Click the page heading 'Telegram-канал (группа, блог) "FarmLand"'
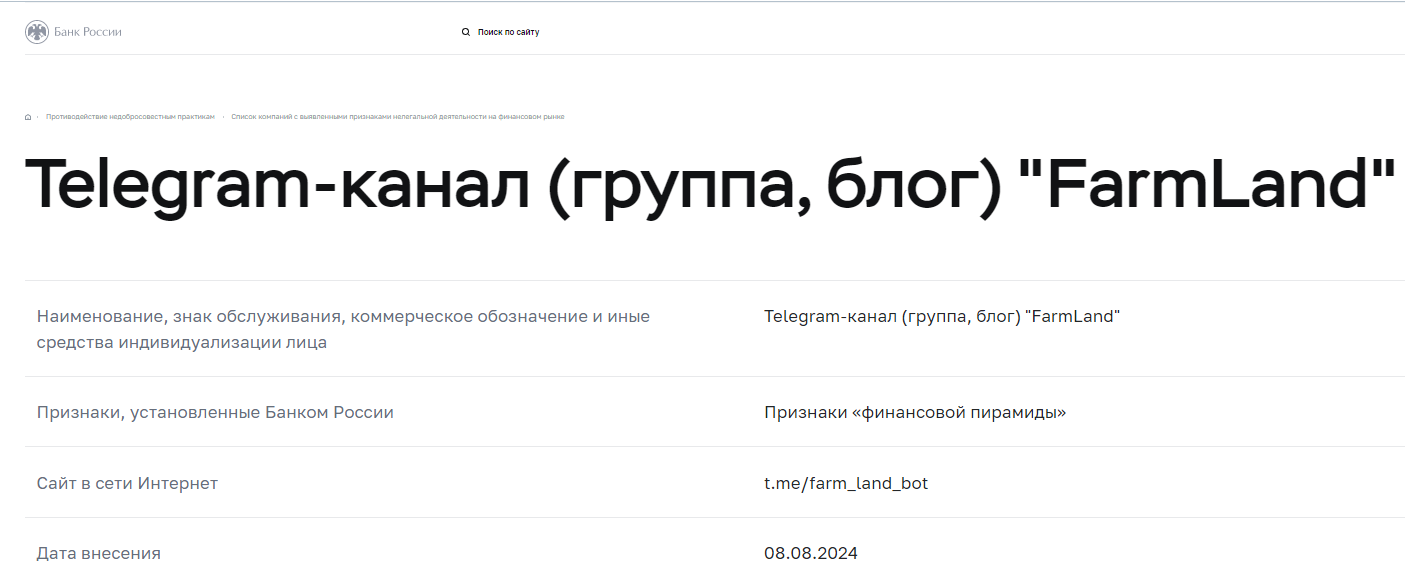 710,186
